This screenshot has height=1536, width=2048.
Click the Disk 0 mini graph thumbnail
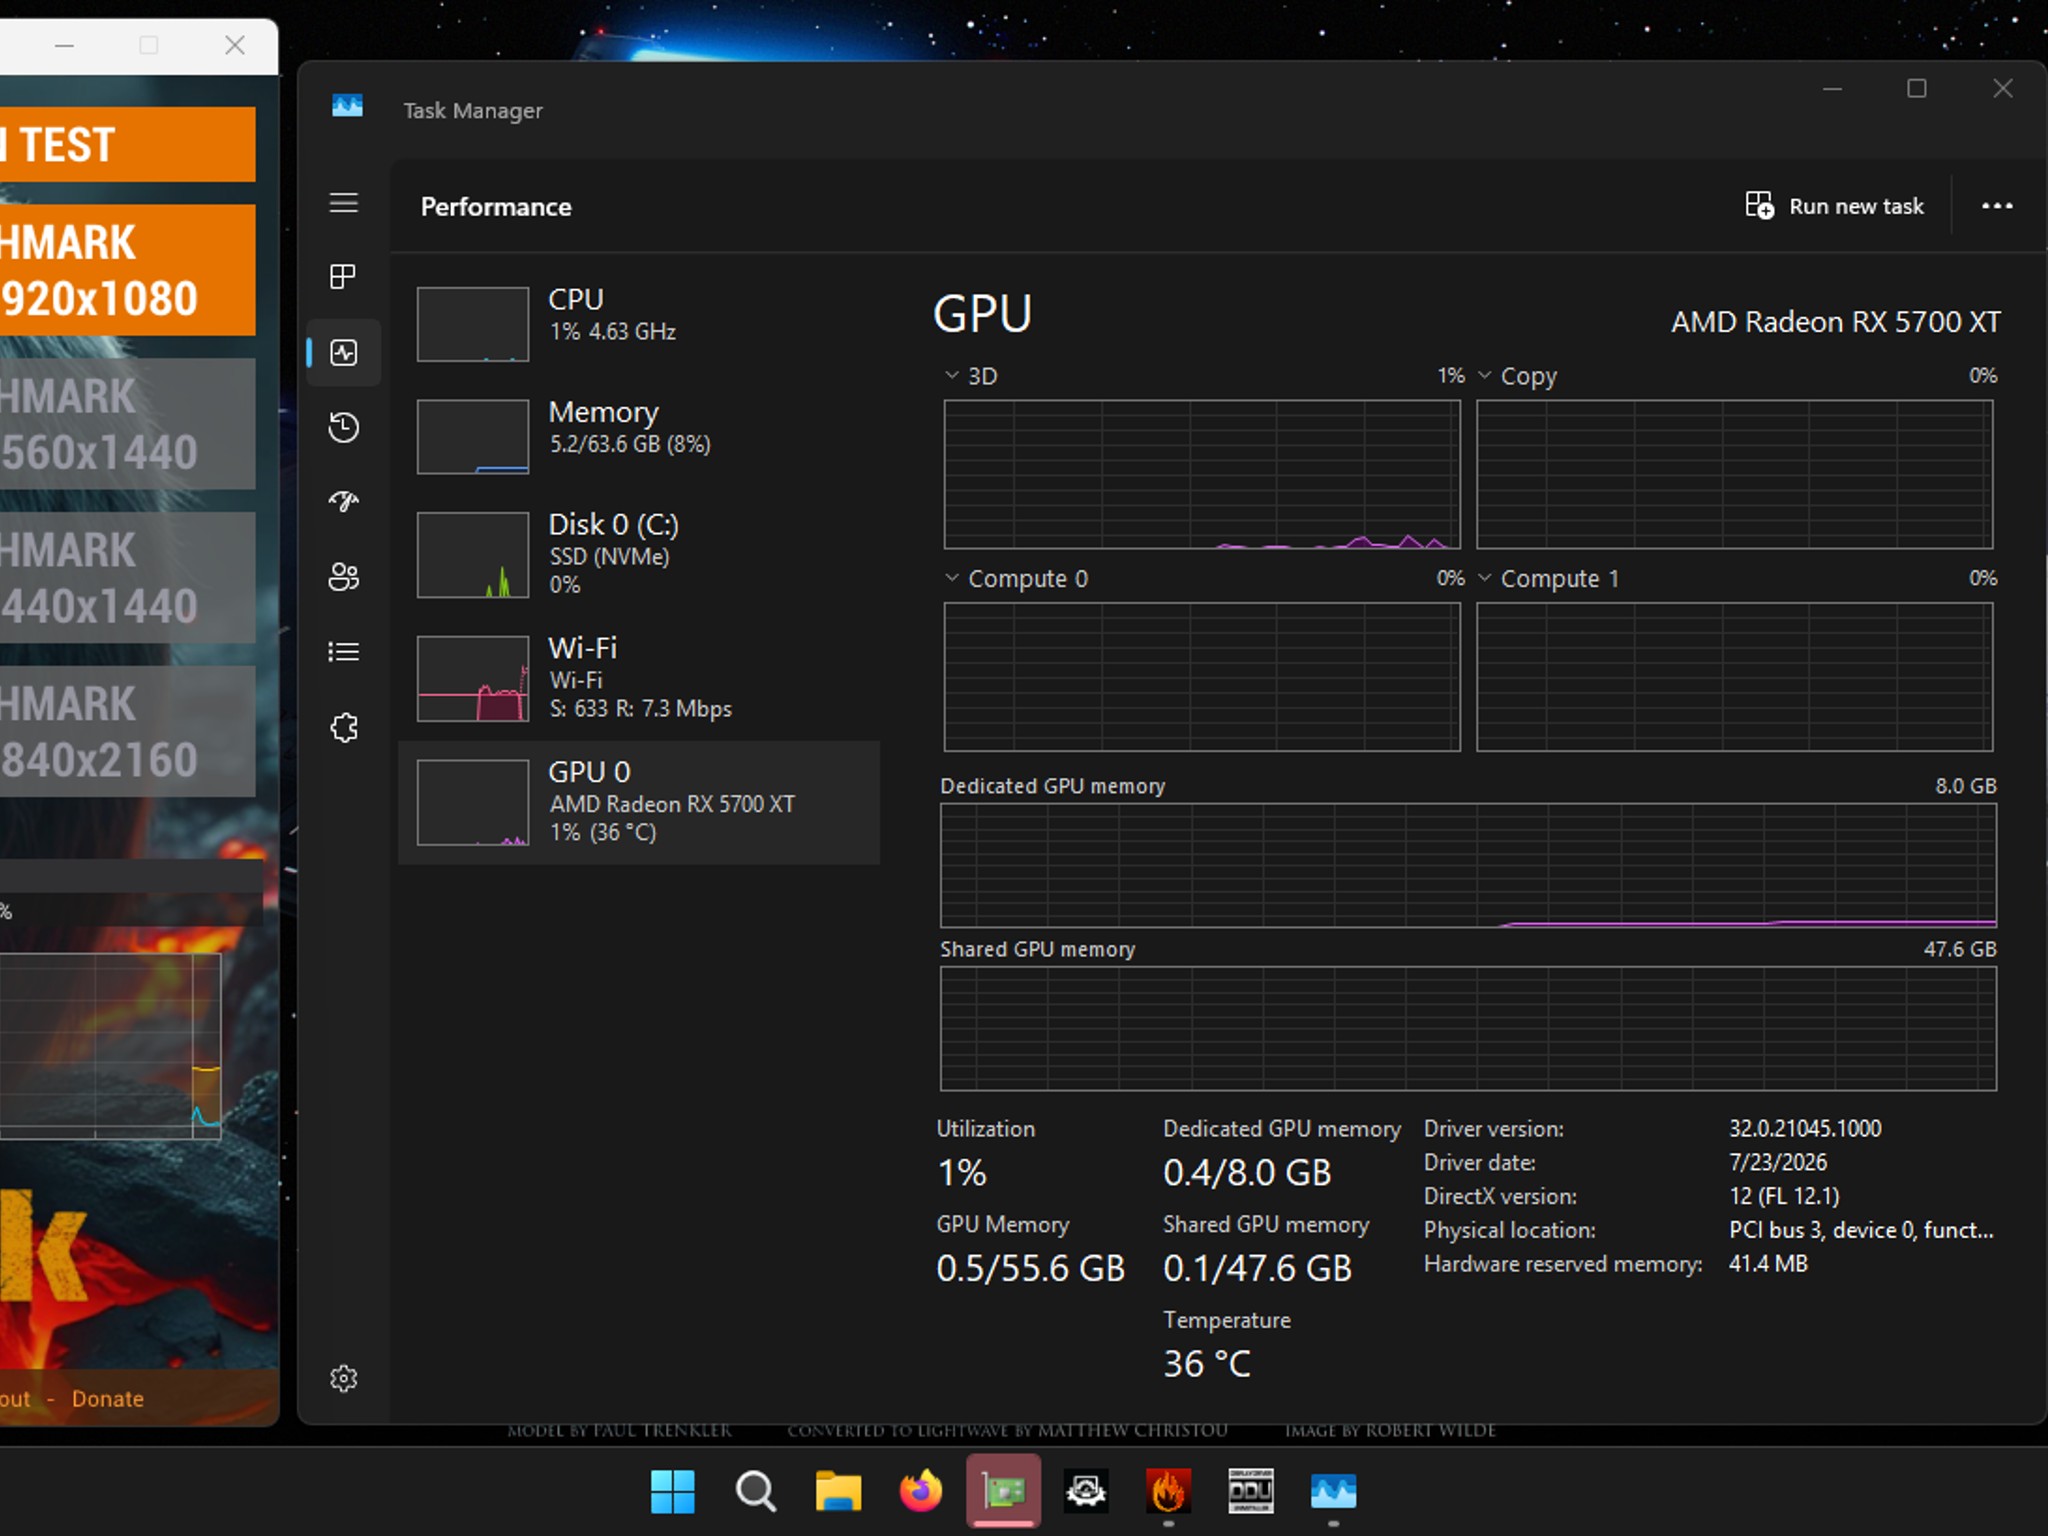click(473, 555)
